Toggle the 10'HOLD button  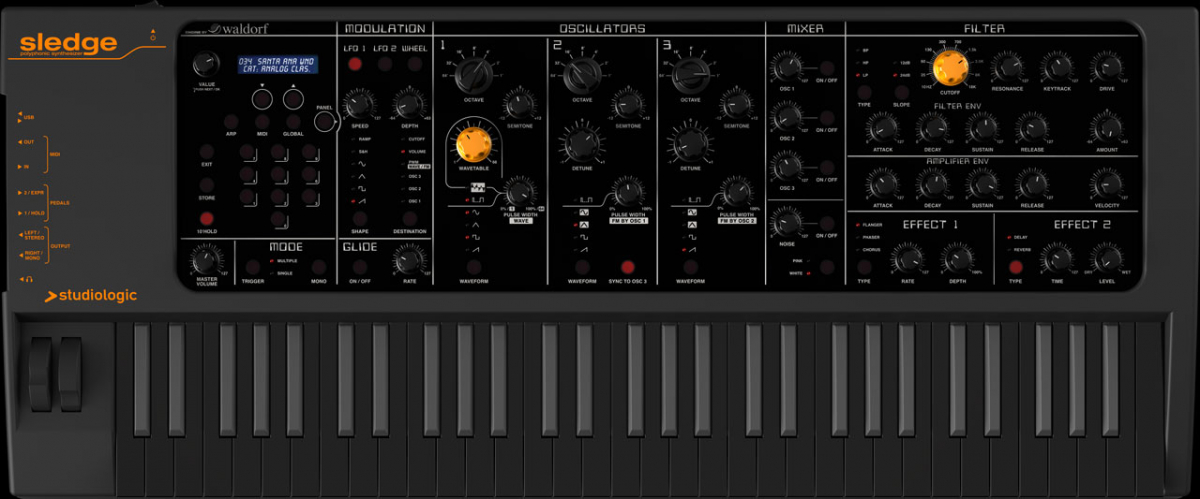[207, 218]
